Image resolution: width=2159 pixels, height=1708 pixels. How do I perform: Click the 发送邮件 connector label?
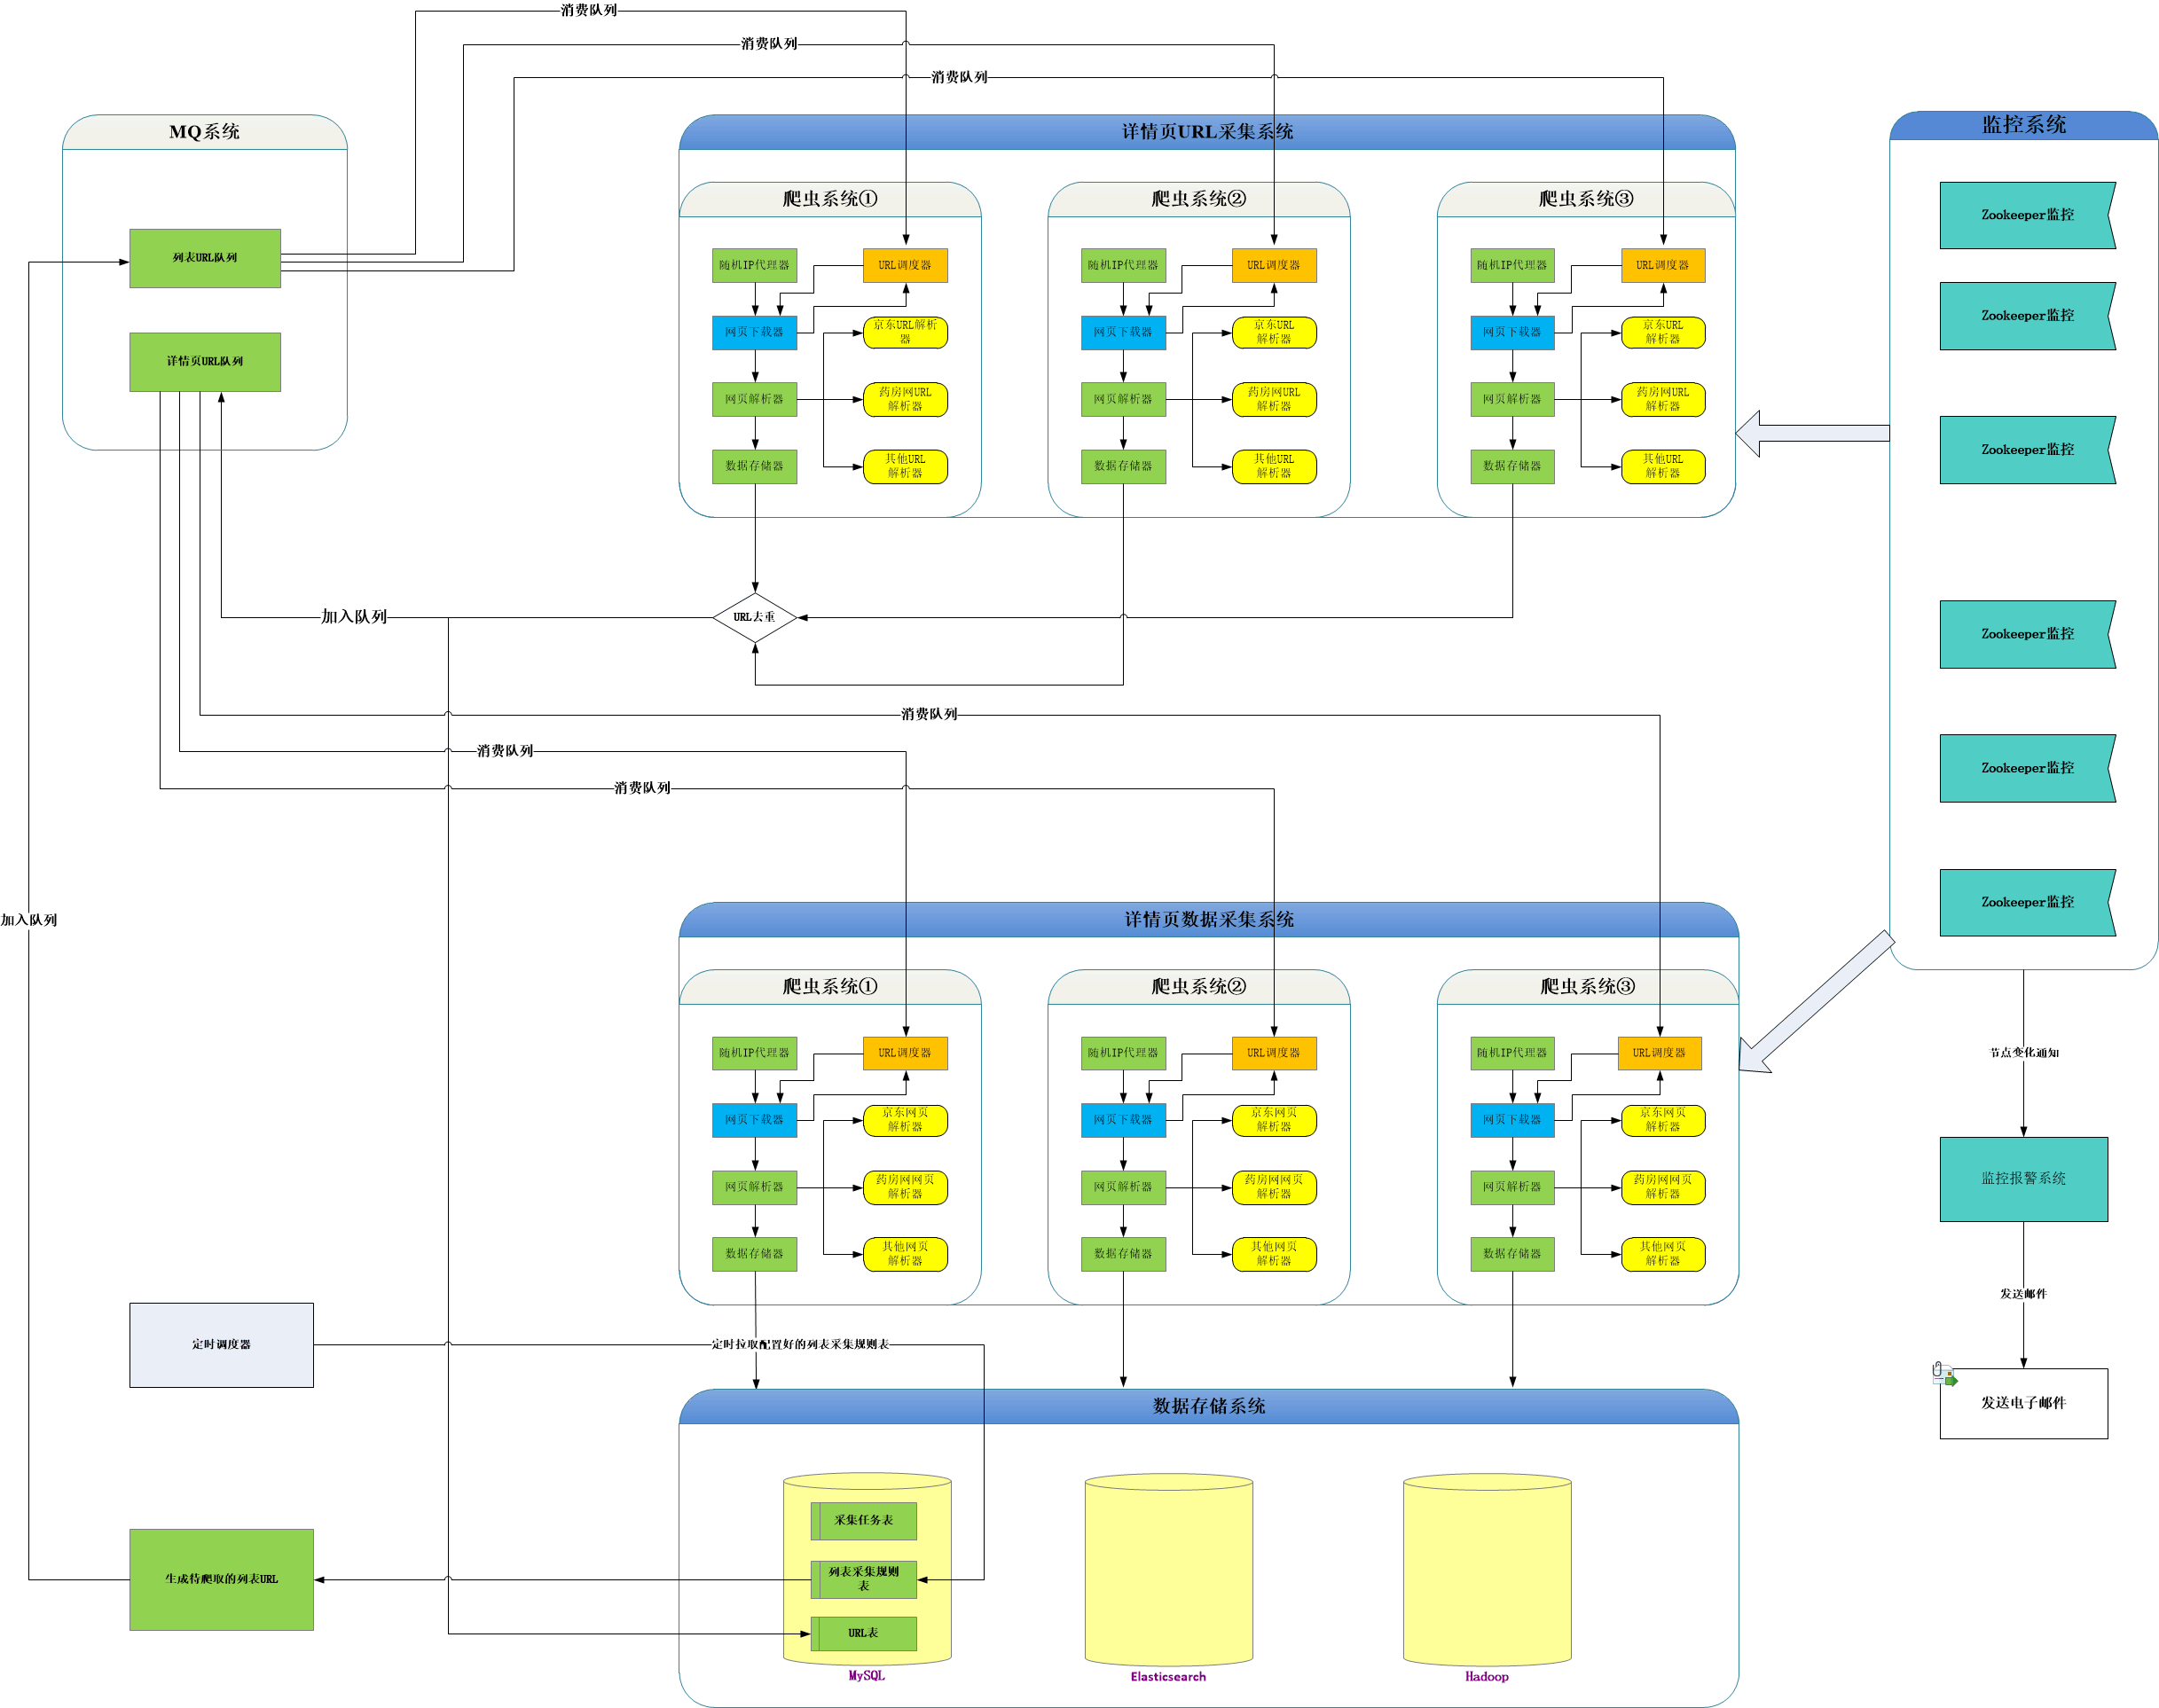point(2023,1293)
